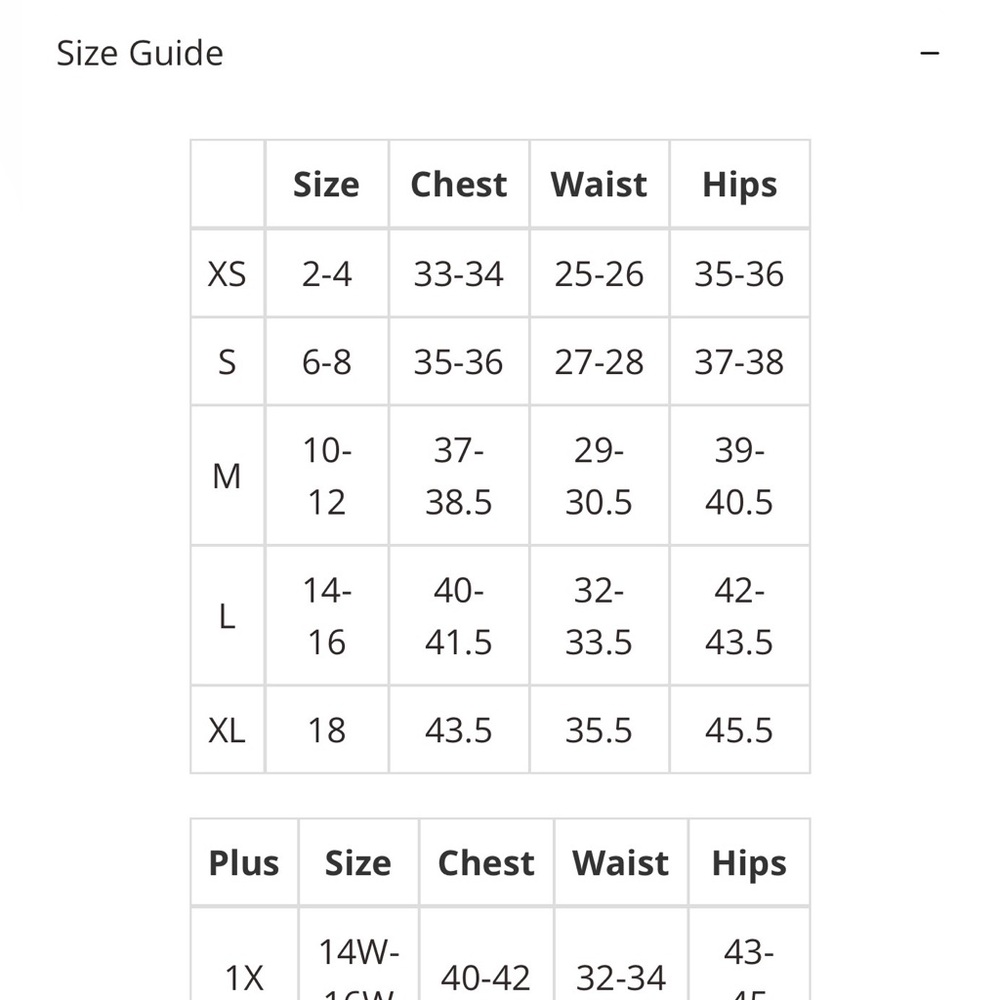Select the XL size 18 cell
This screenshot has width=1000, height=1000.
click(327, 730)
